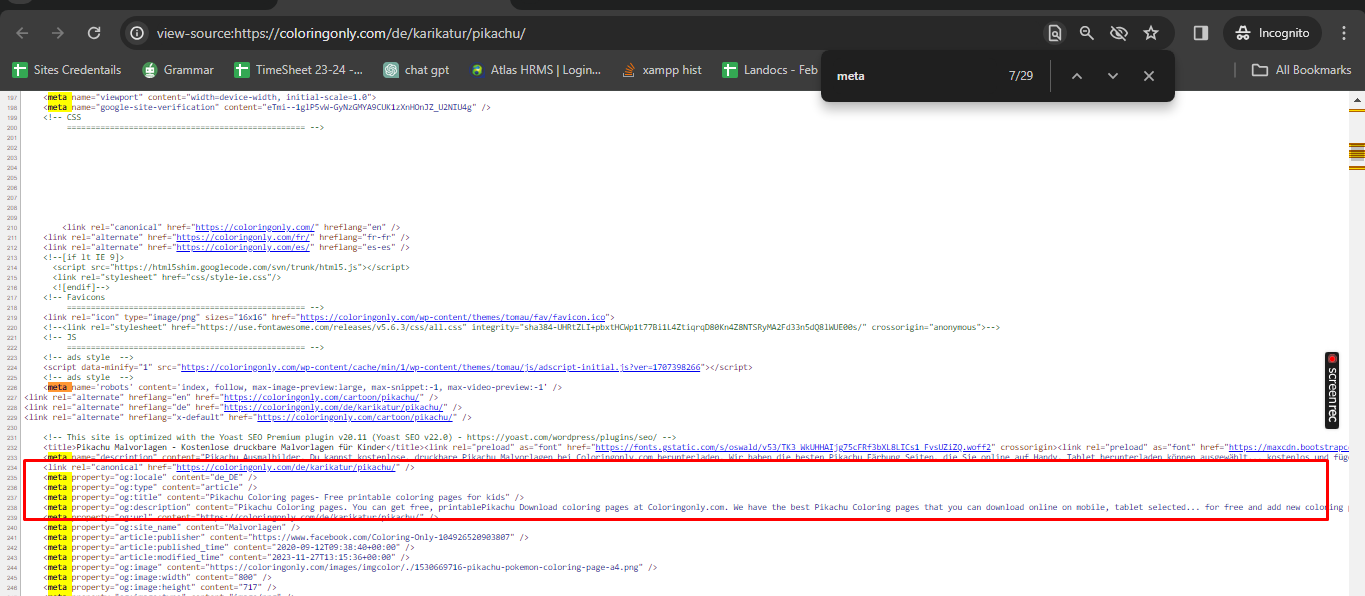Click the '<!-- Favicons' comment
The image size is (1365, 596).
tap(74, 297)
